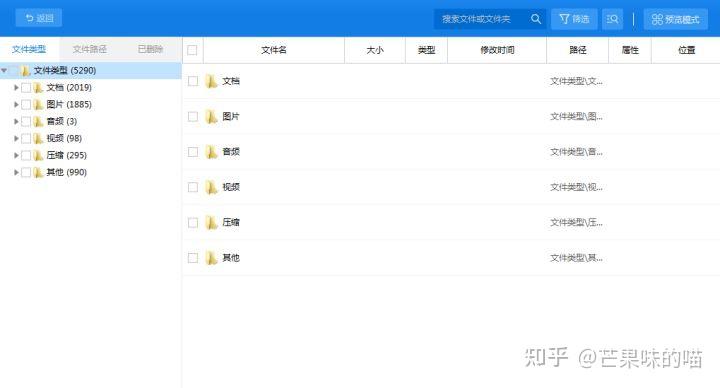Image resolution: width=720 pixels, height=388 pixels.
Task: Select the 已删除 tab
Action: pos(150,49)
